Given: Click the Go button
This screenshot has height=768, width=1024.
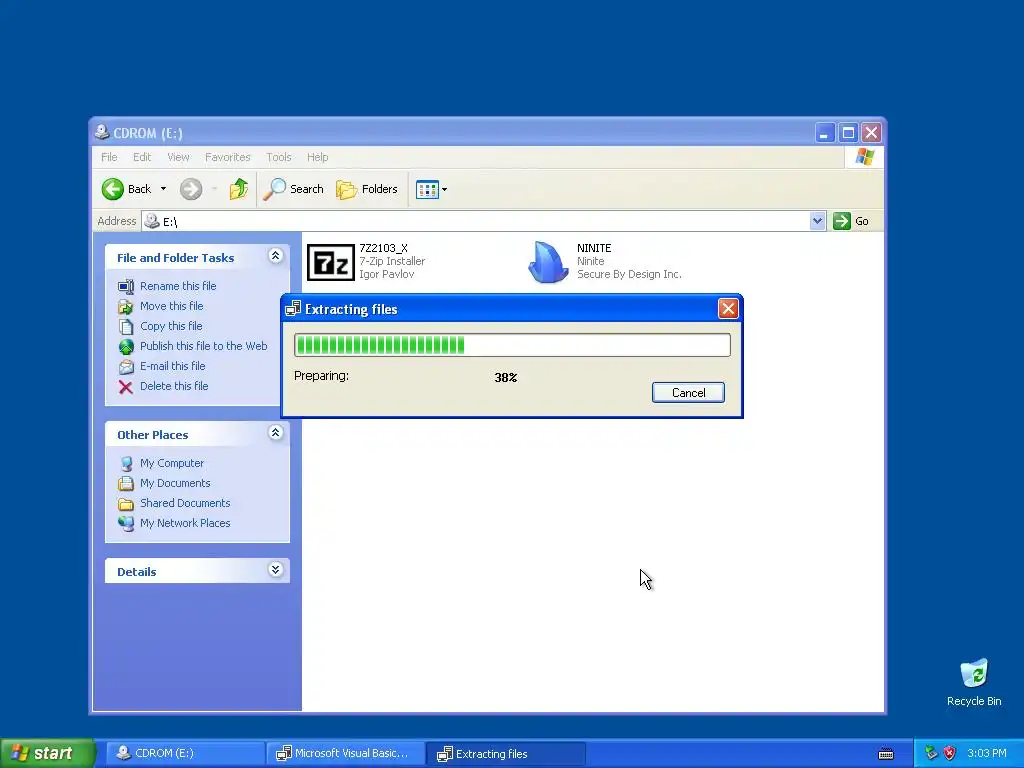Looking at the screenshot, I should point(851,221).
